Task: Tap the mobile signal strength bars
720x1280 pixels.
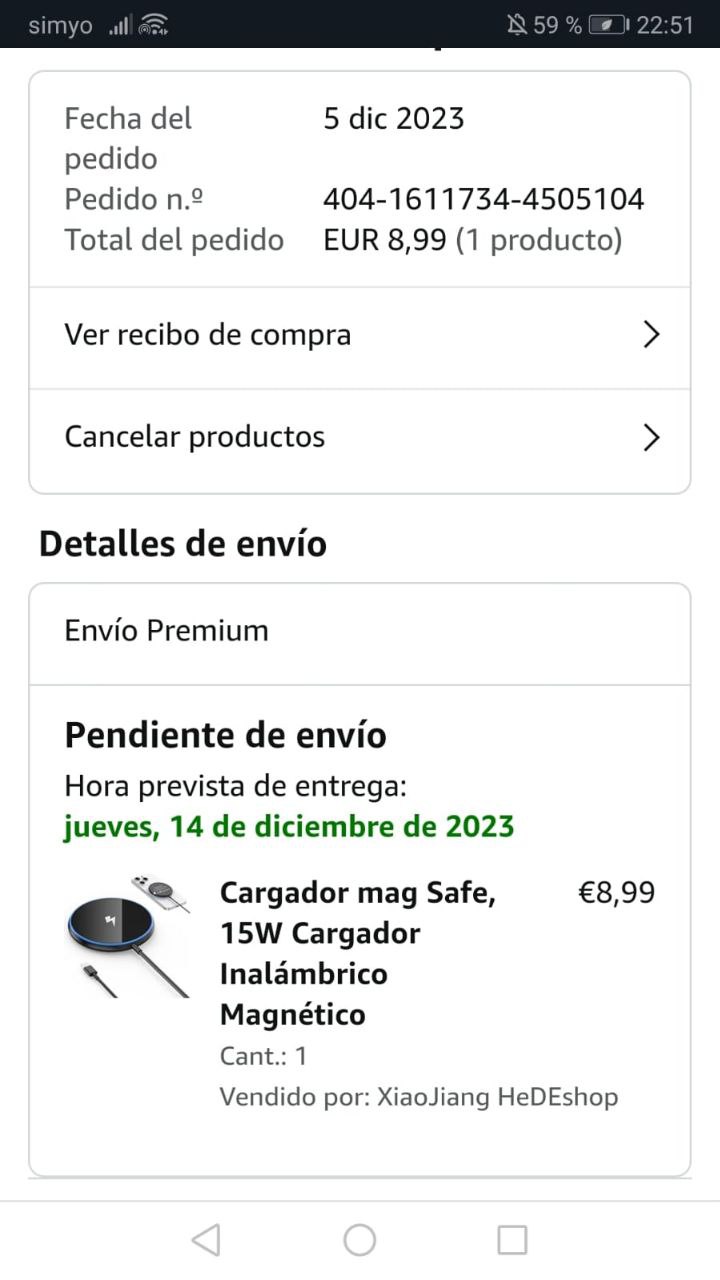Action: [x=120, y=25]
